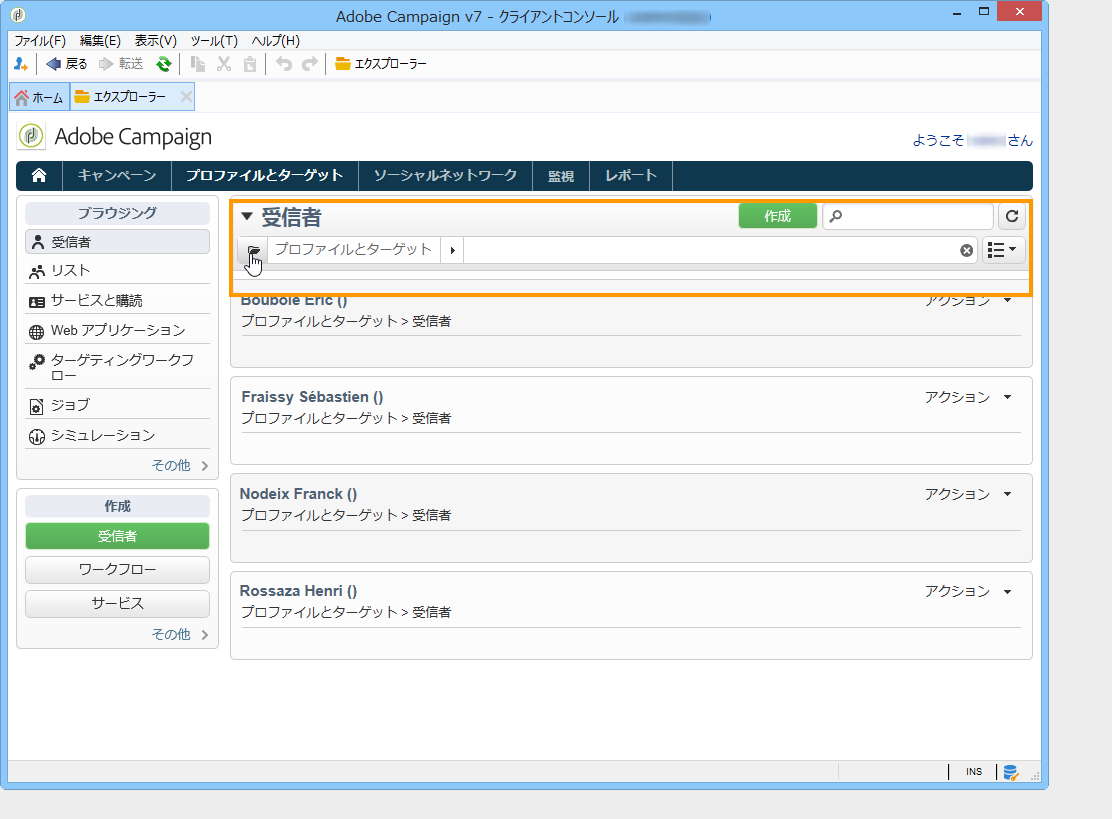Click the ワークフロー create button
Image resolution: width=1112 pixels, height=819 pixels.
[117, 569]
